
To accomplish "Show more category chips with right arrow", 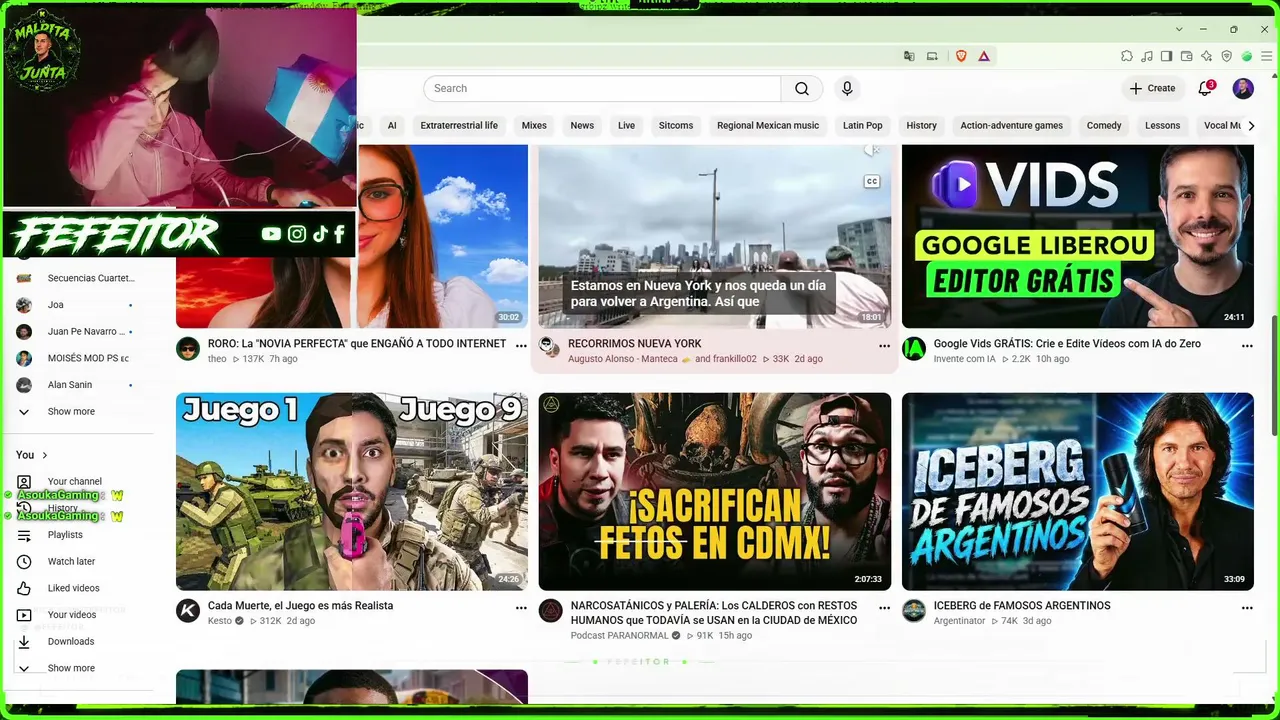I will coord(1251,126).
